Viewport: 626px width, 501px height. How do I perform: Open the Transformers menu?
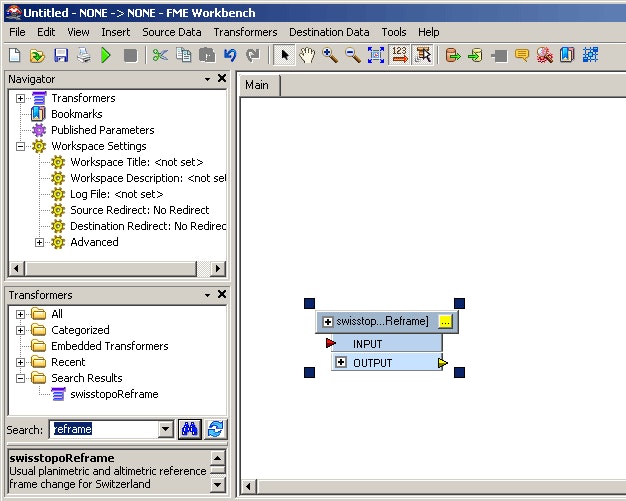pyautogui.click(x=245, y=32)
